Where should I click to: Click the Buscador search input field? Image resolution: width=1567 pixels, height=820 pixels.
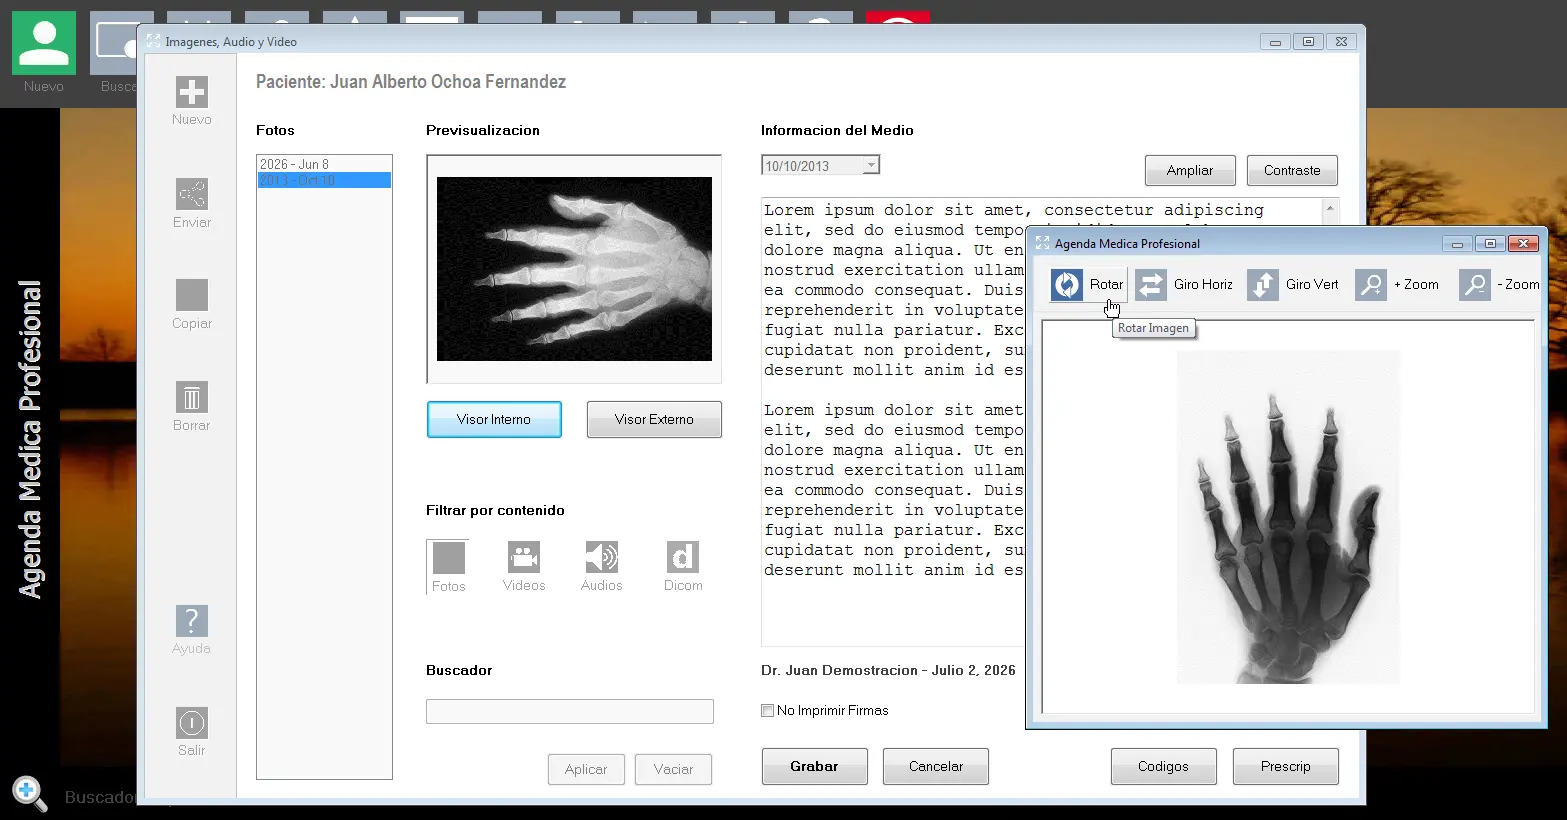coord(570,711)
